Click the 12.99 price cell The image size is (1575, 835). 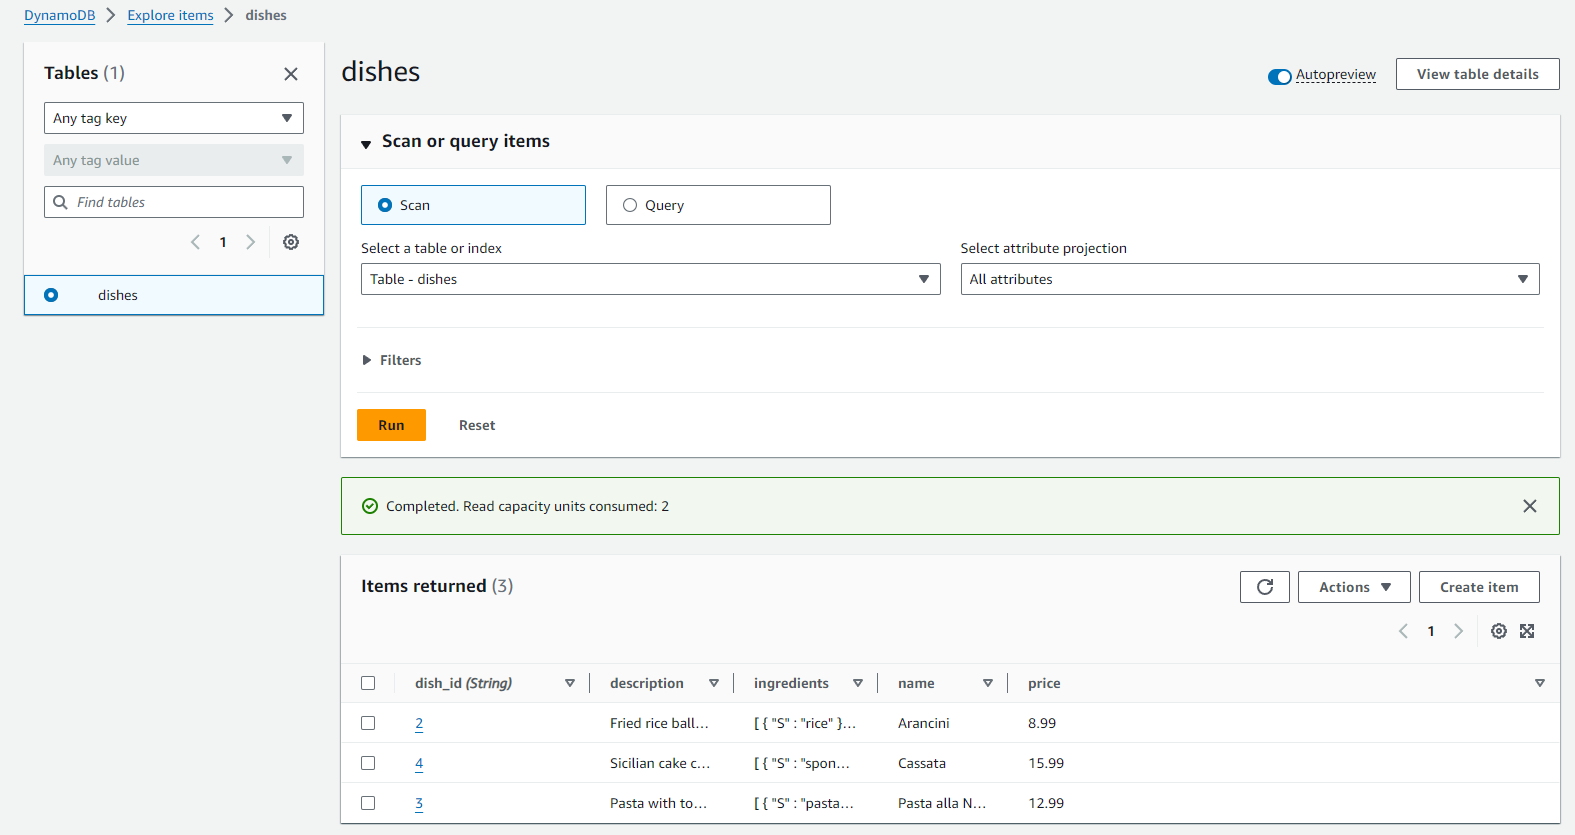[x=1046, y=803]
